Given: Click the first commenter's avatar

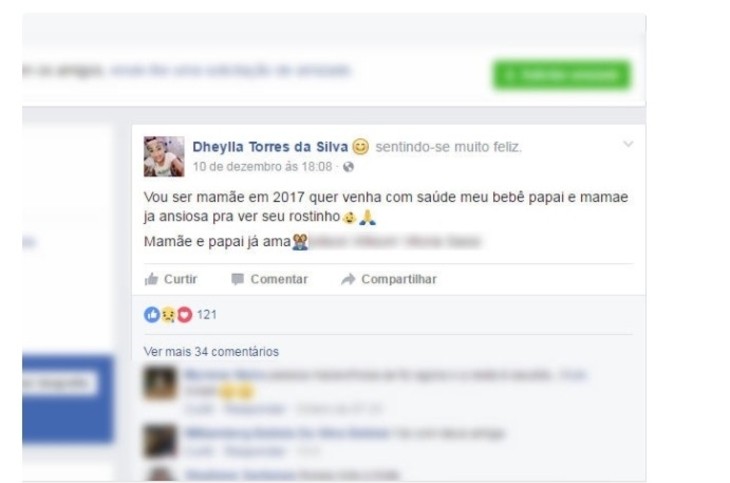Looking at the screenshot, I should click(x=160, y=383).
